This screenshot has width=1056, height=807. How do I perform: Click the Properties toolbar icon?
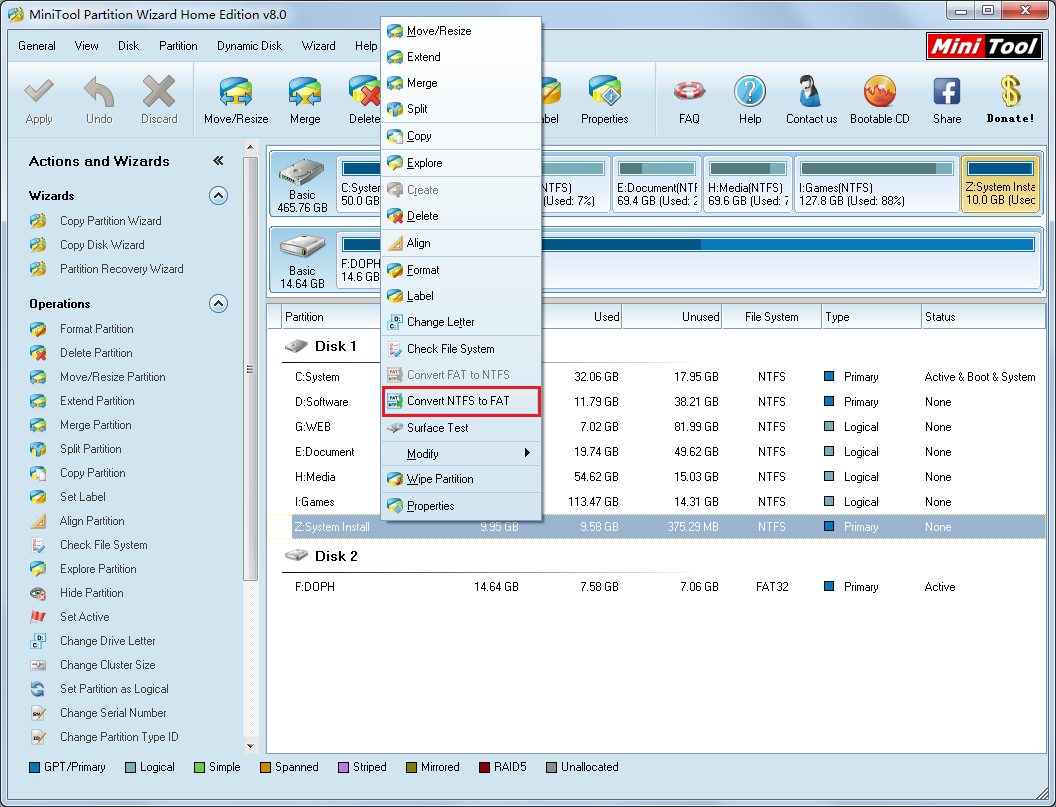tap(604, 98)
